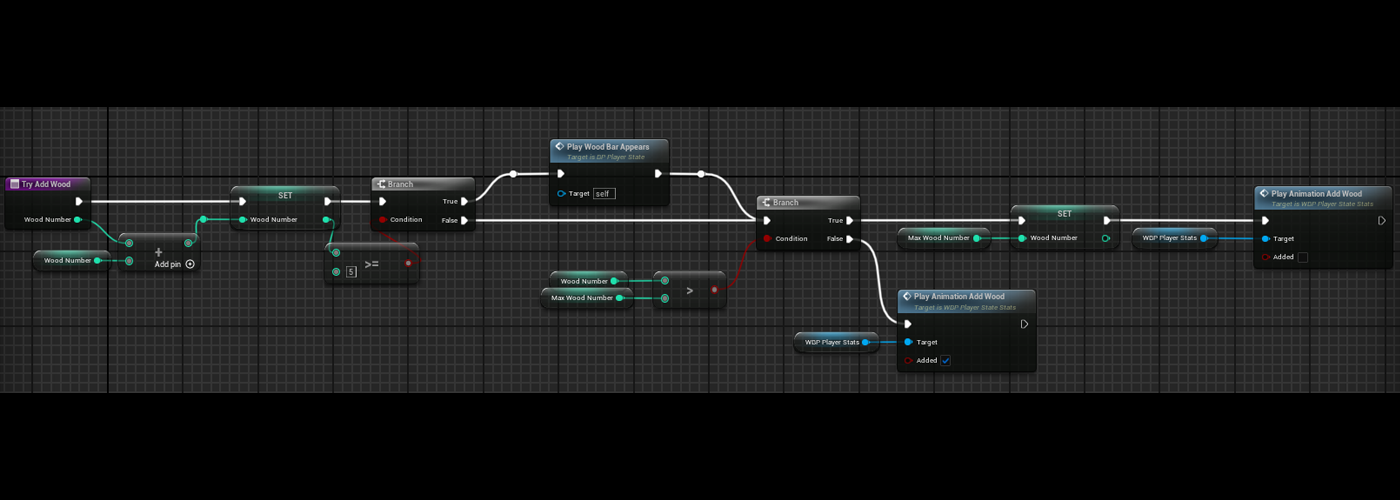Image resolution: width=1400 pixels, height=500 pixels.
Task: Click the self Target field
Action: coord(604,193)
